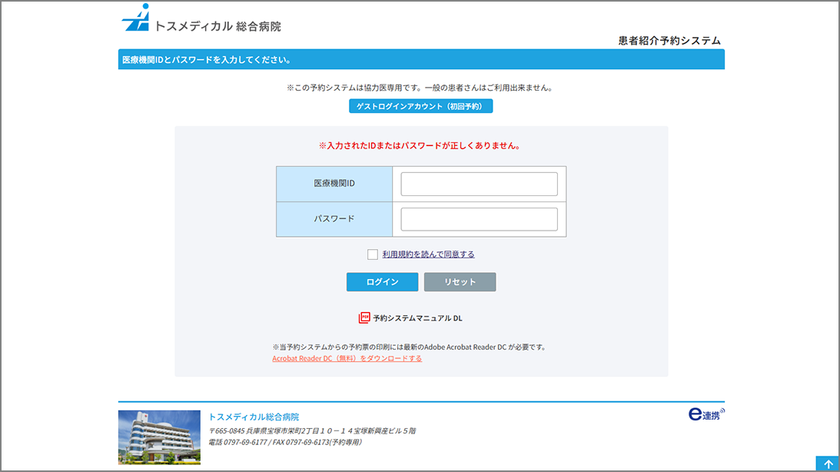Click the トスメディカル hospital logo icon in the header
840x472 pixels.
tap(135, 20)
